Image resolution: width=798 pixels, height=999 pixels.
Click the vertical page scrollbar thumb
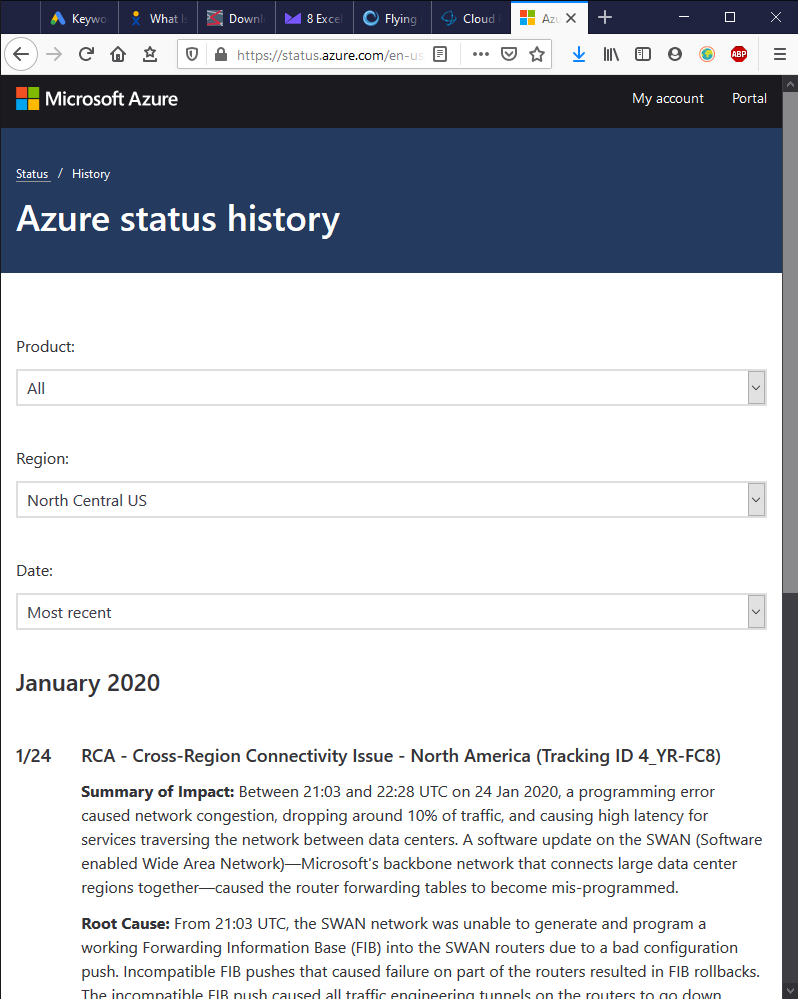[790, 342]
